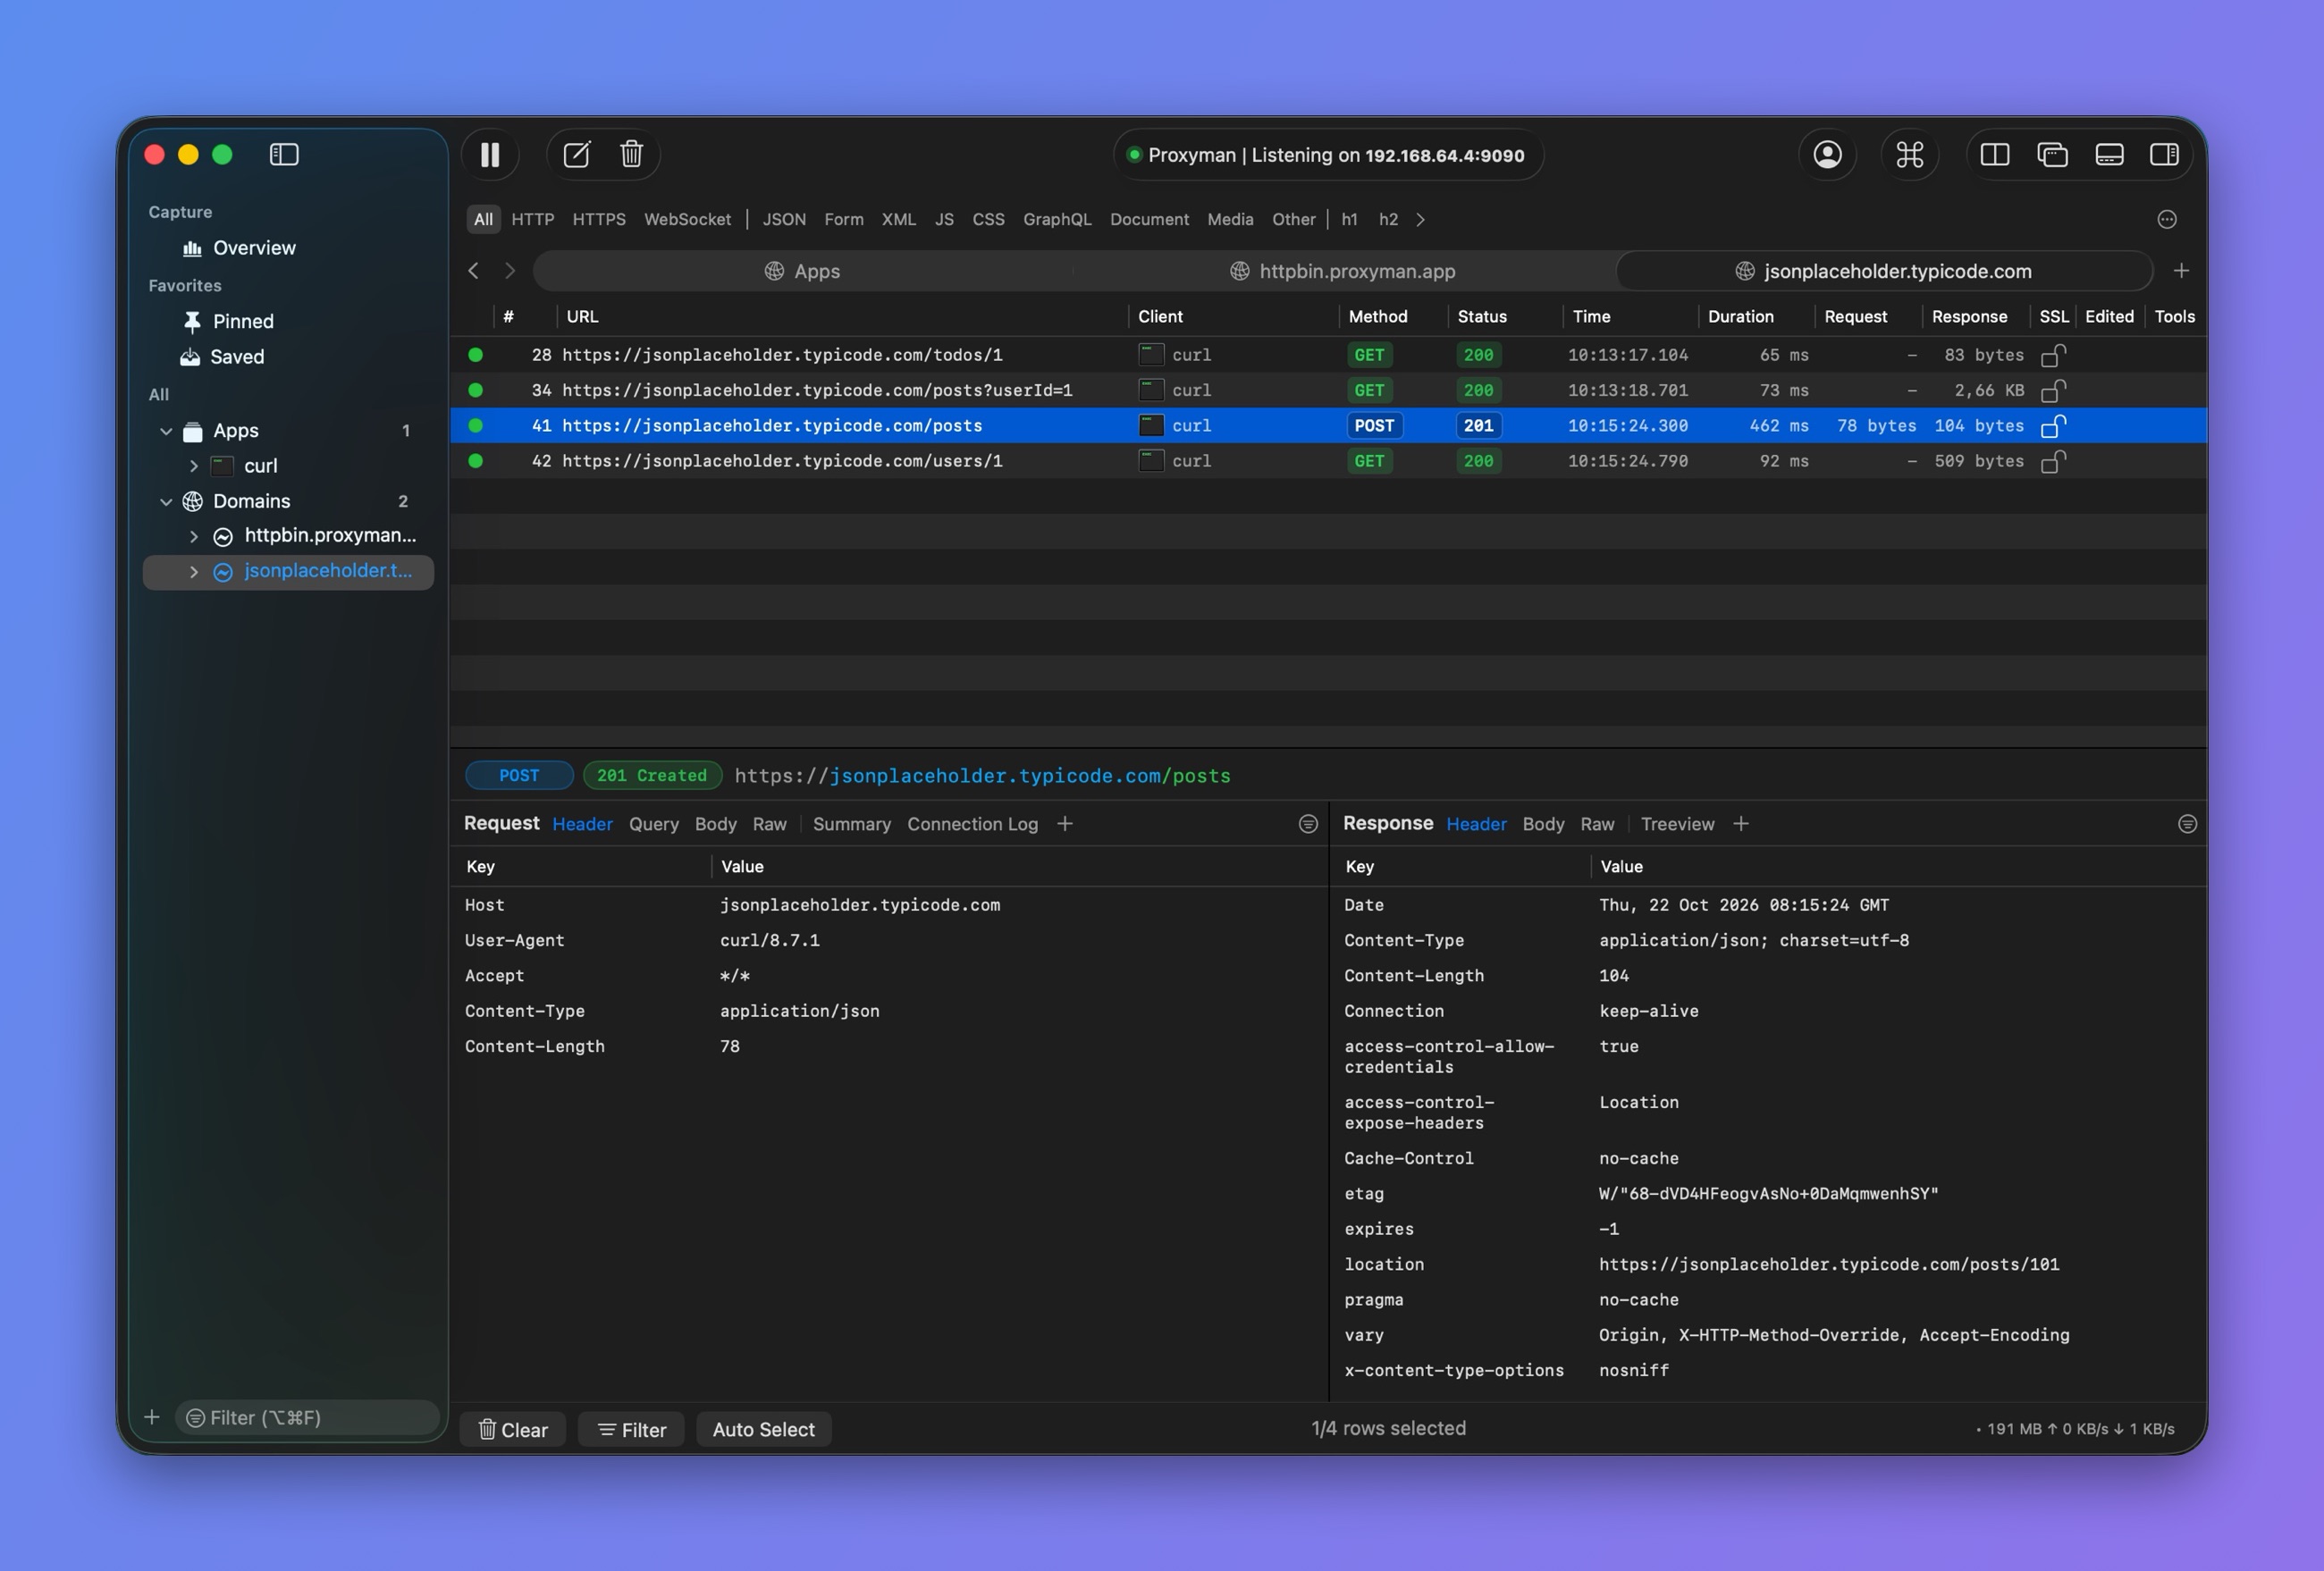Image resolution: width=2324 pixels, height=1571 pixels.
Task: Show more protocol filters chevron
Action: [1420, 220]
